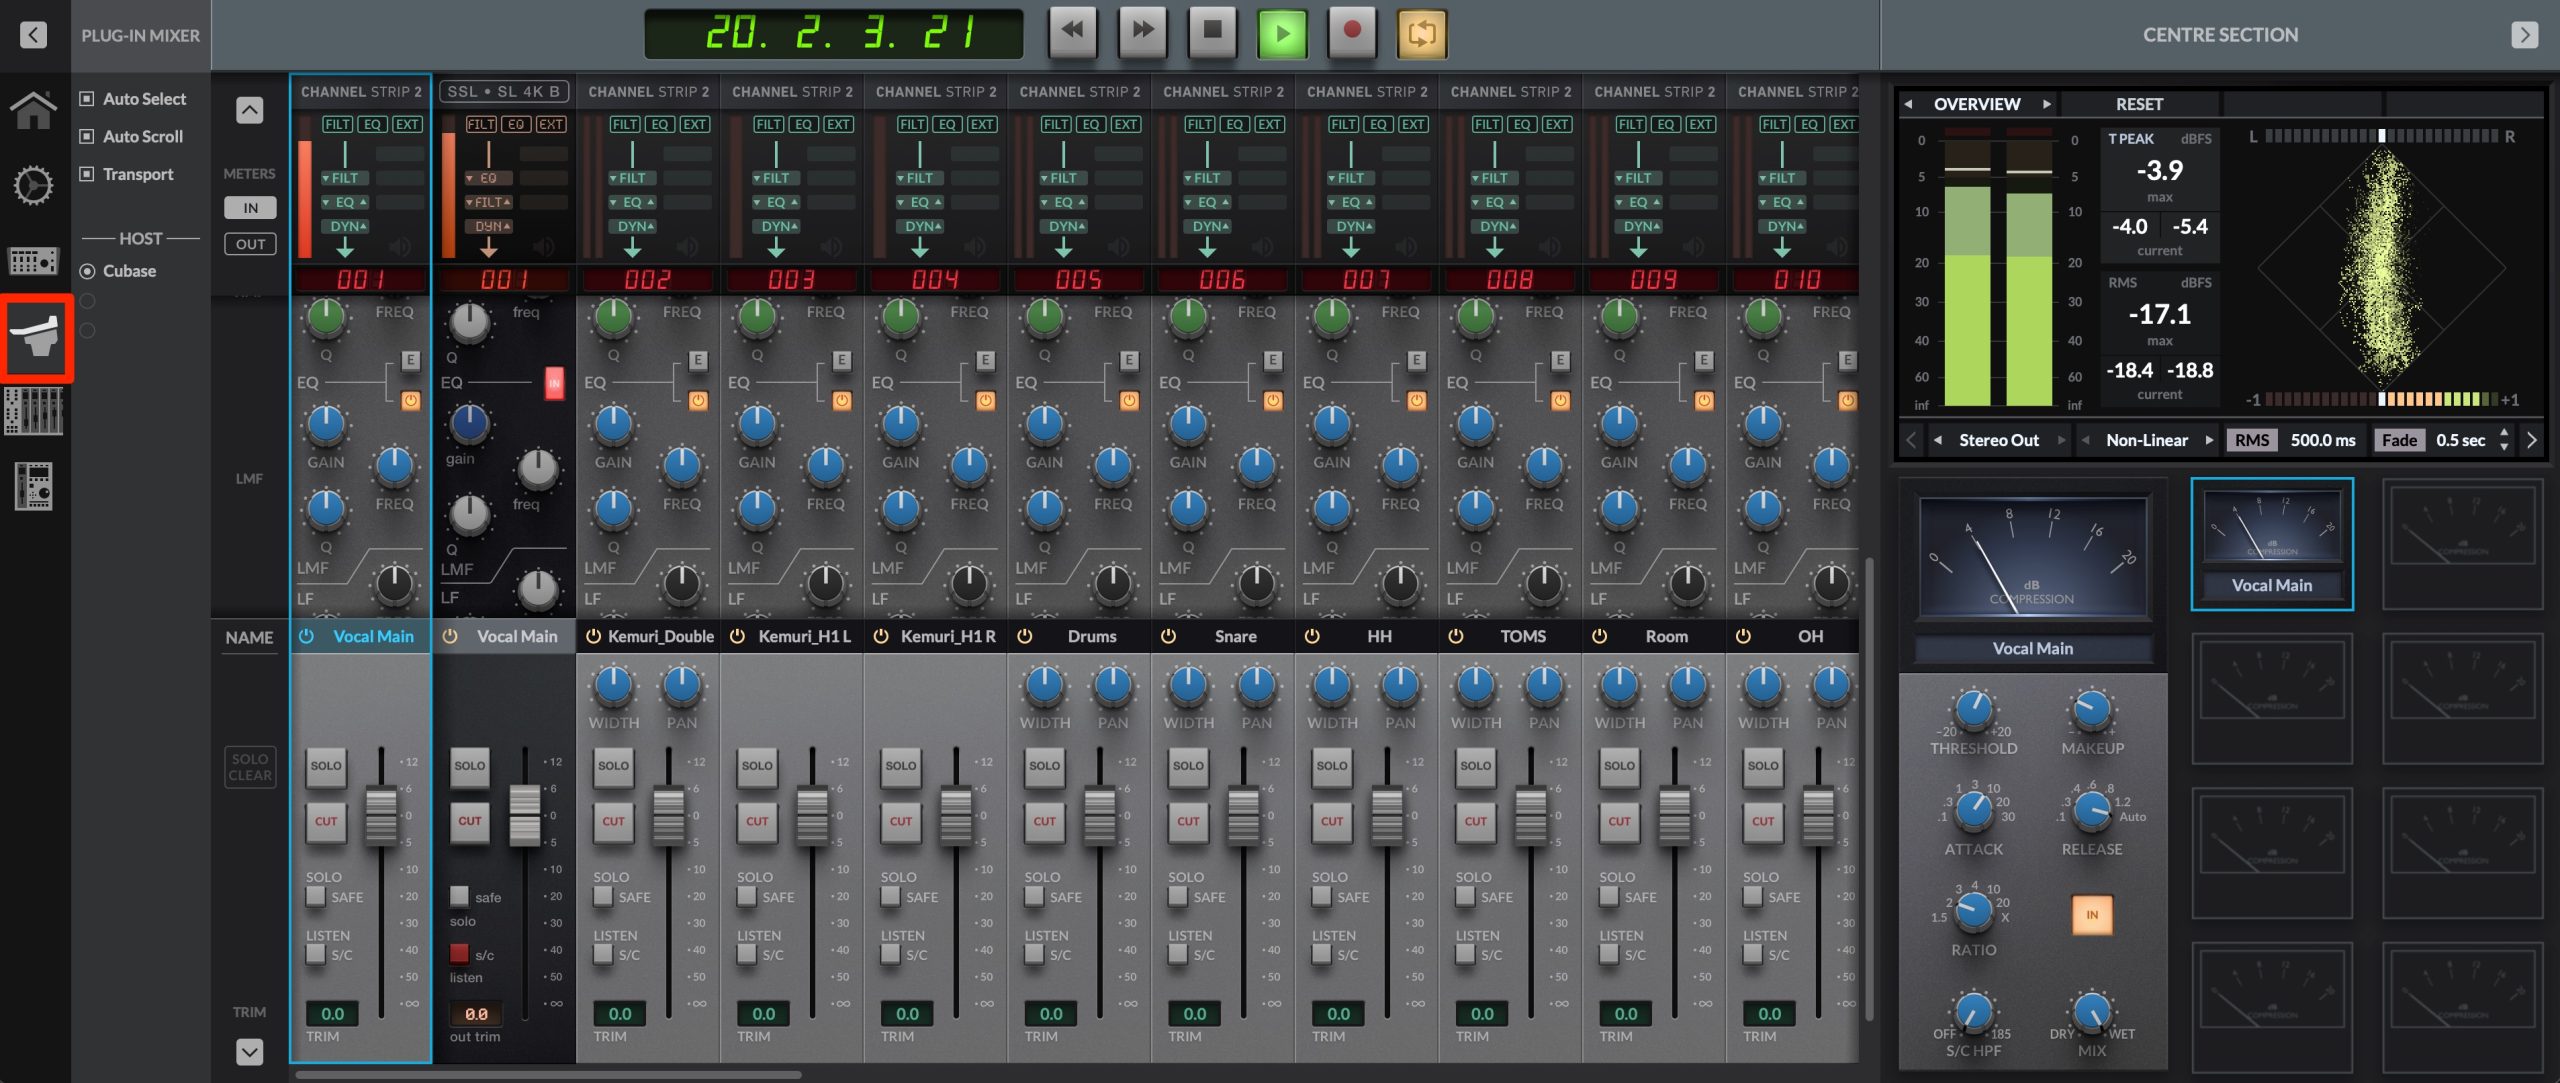Select FILT tab on channel 004
The image size is (2560, 1083).
[911, 124]
